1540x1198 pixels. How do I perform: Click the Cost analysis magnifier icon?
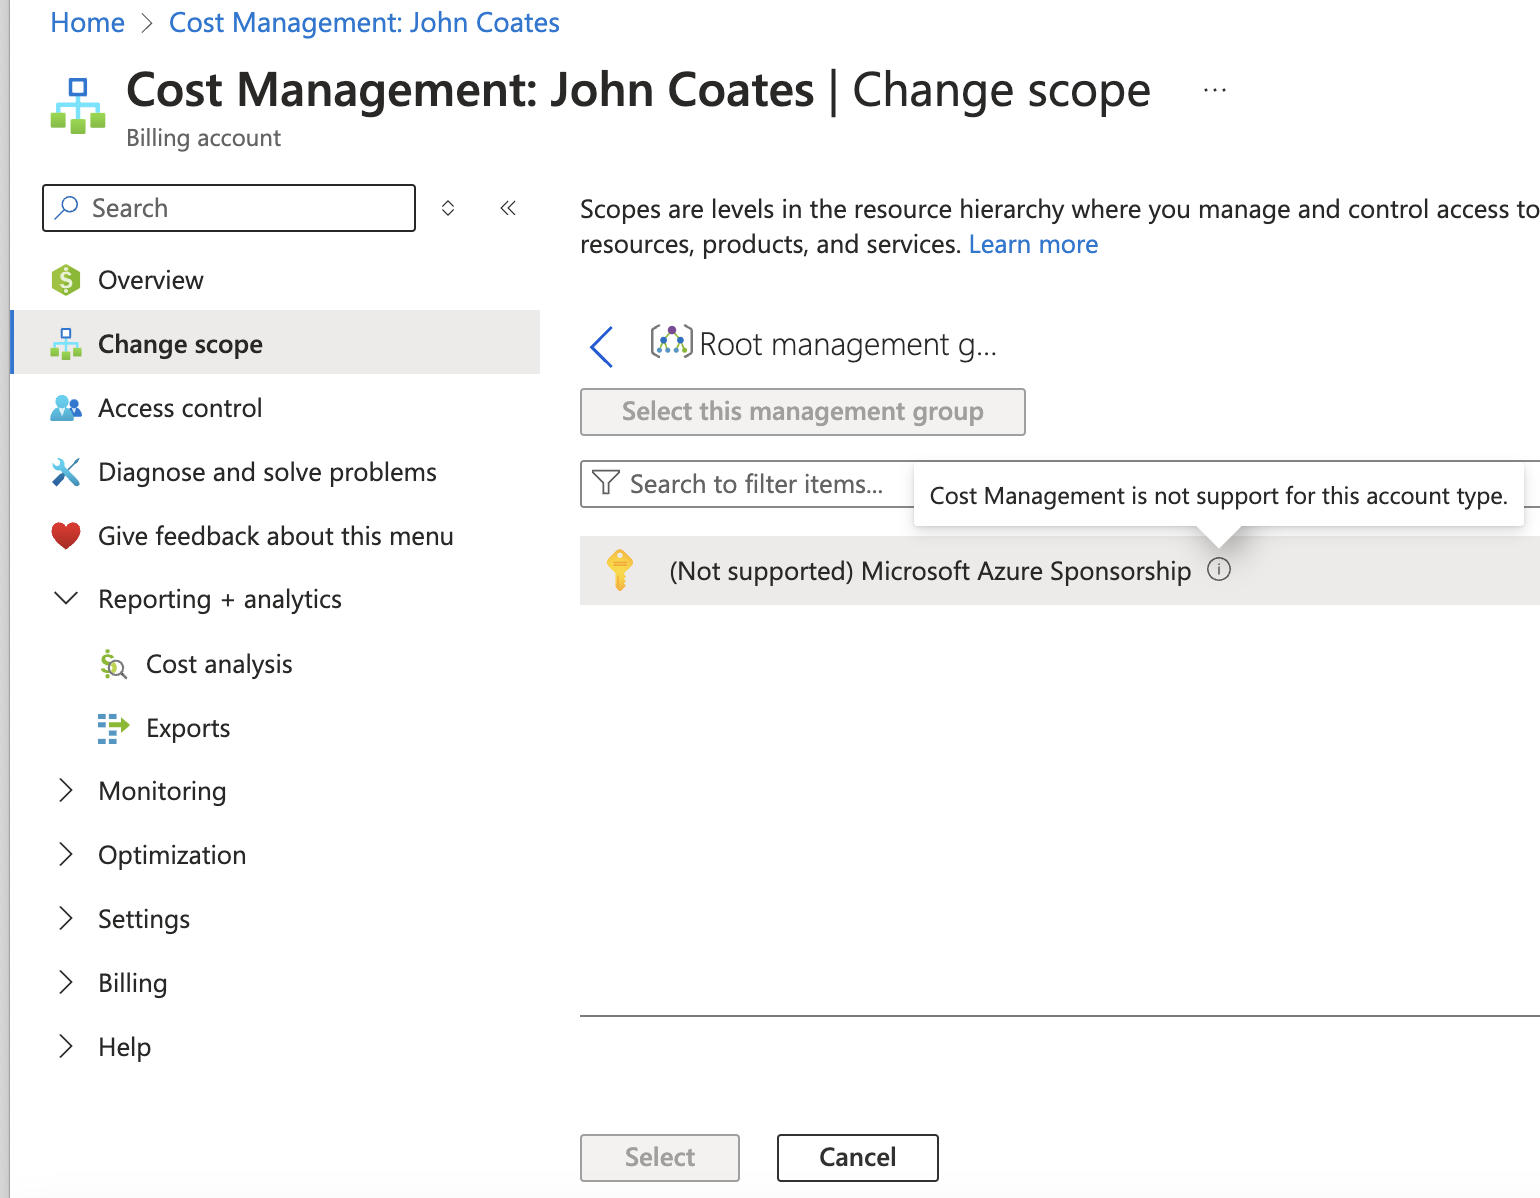[x=113, y=664]
